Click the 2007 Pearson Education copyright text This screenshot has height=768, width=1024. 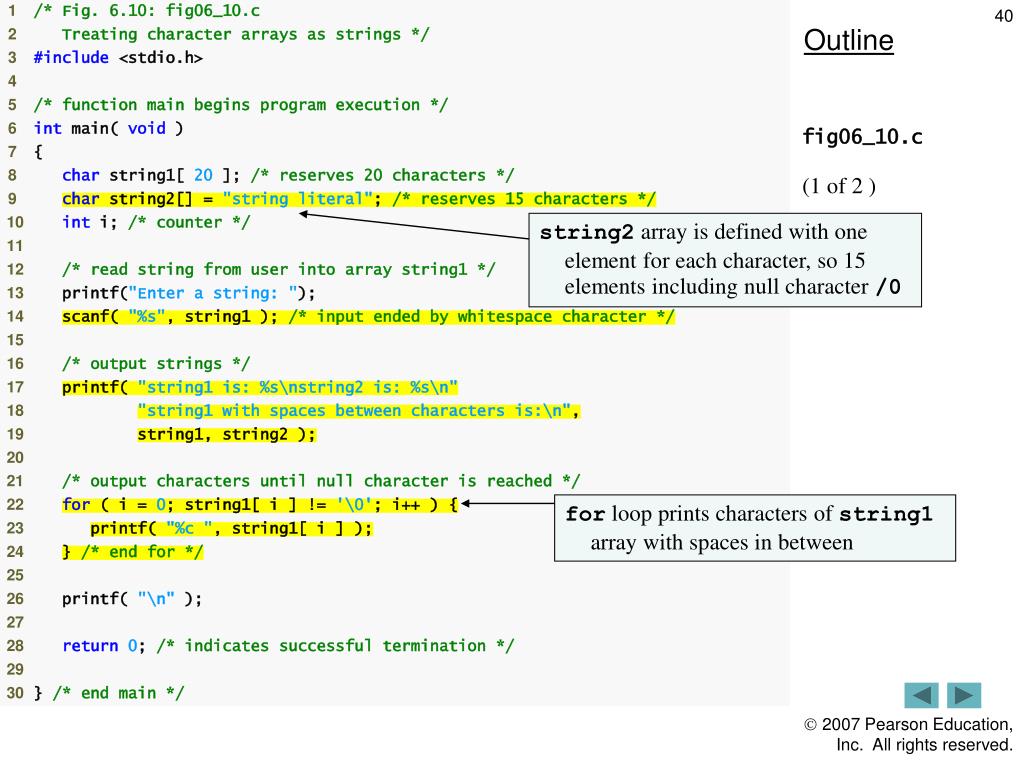click(908, 734)
